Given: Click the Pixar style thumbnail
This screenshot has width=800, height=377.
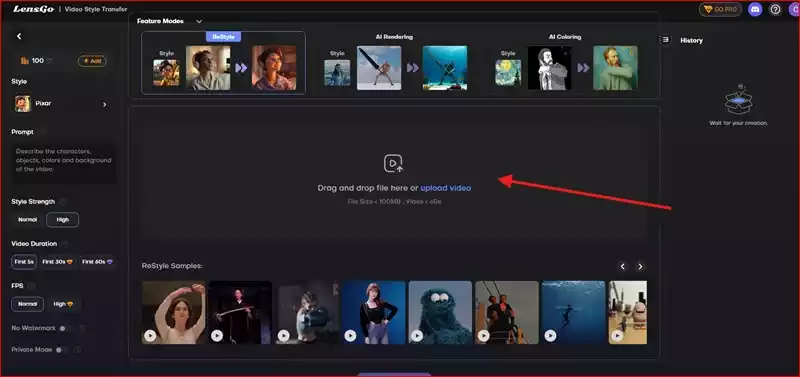Looking at the screenshot, I should (x=22, y=104).
